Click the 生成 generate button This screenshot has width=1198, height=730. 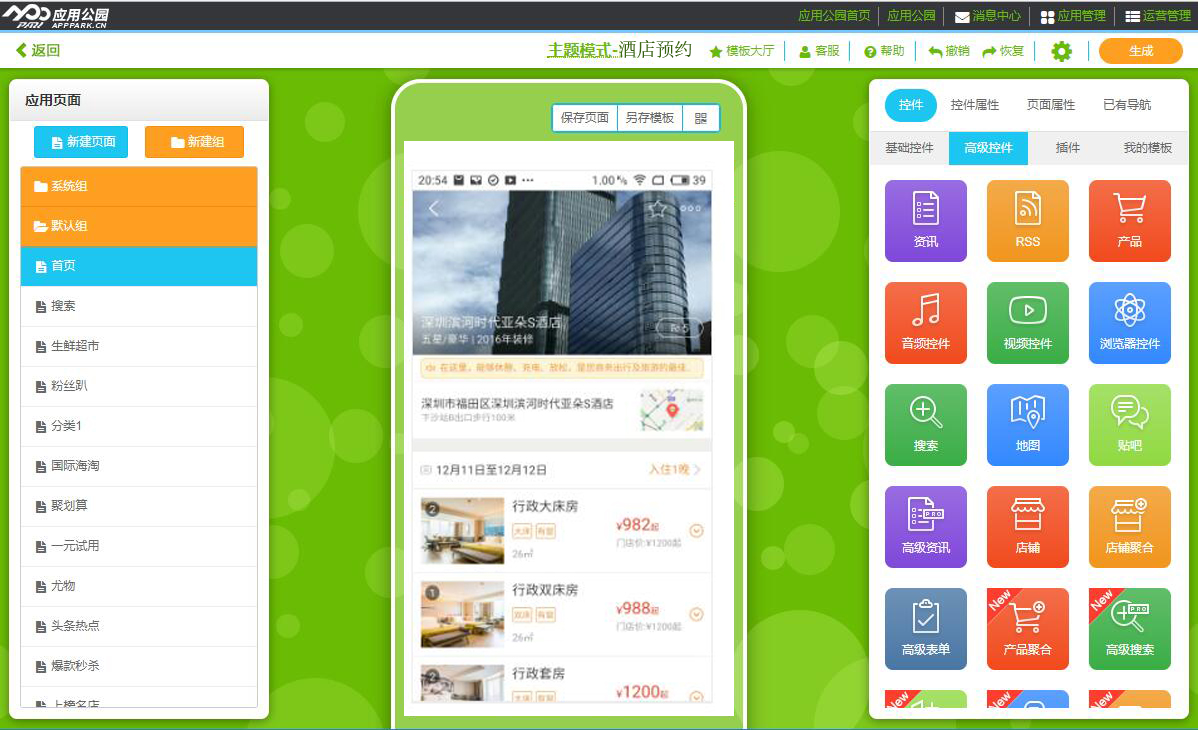(1140, 51)
